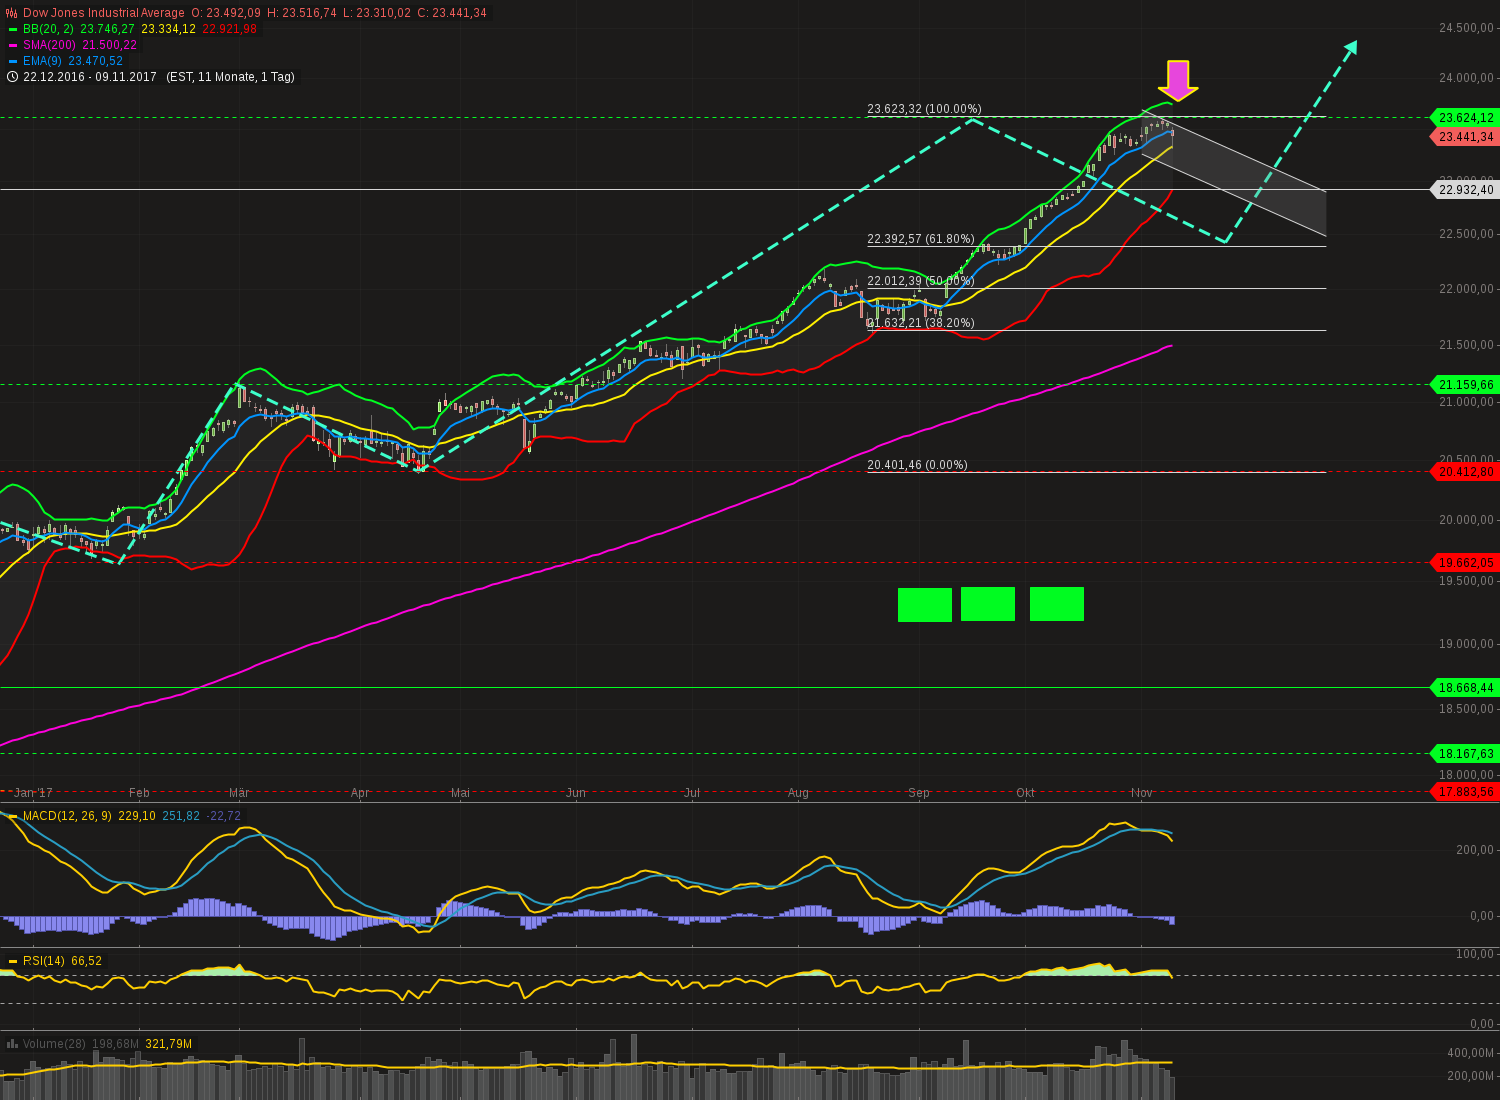
Task: Click the yellow icon before MACD(12, 26, 9)
Action: coord(11,815)
